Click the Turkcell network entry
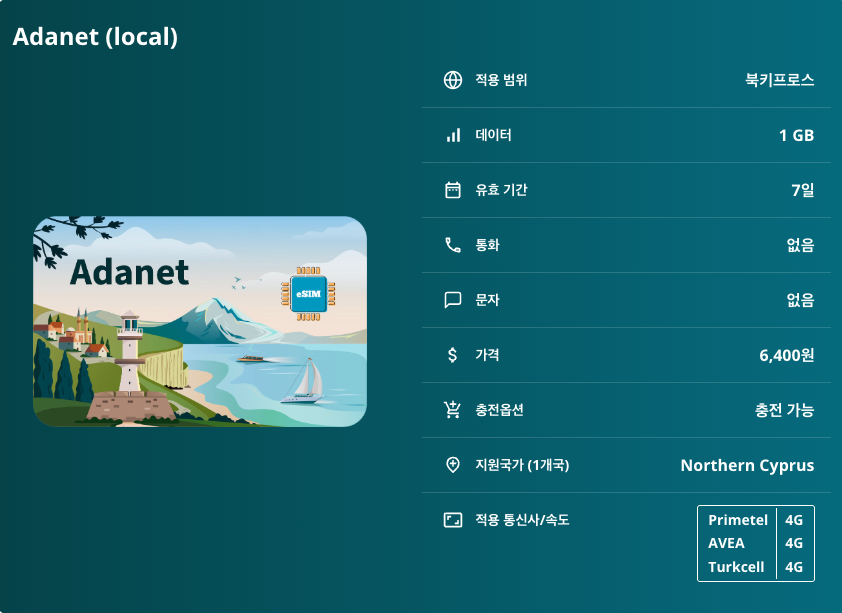 click(x=736, y=567)
